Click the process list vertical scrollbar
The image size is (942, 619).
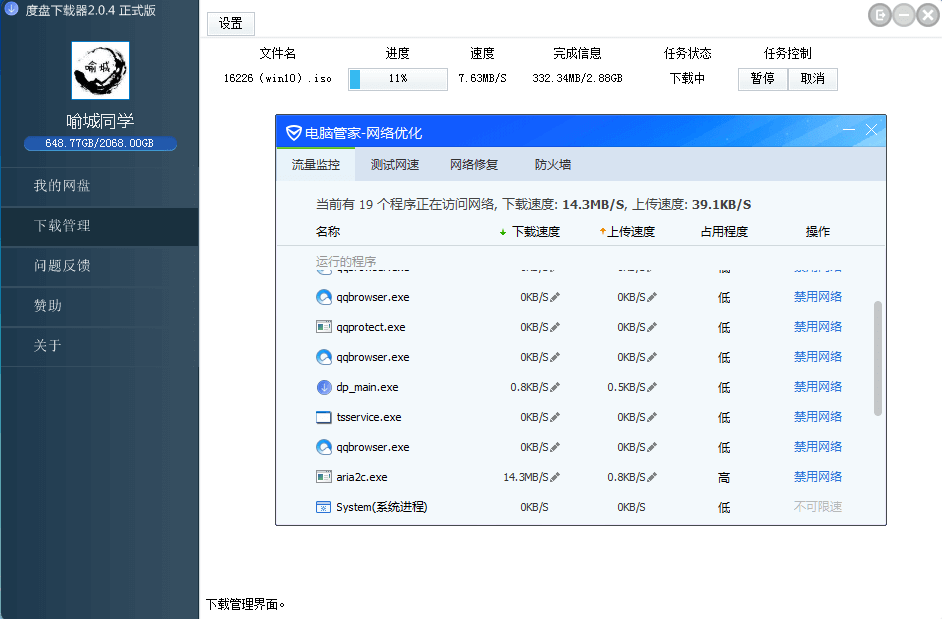(x=878, y=358)
